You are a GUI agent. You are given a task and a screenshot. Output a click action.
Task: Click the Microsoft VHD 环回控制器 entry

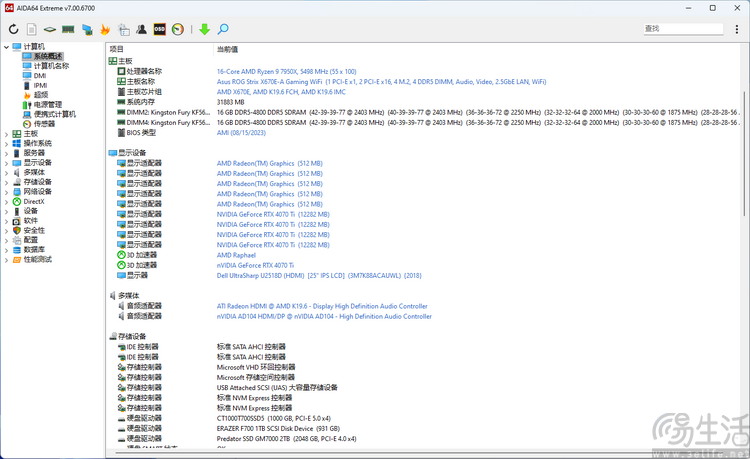(256, 367)
